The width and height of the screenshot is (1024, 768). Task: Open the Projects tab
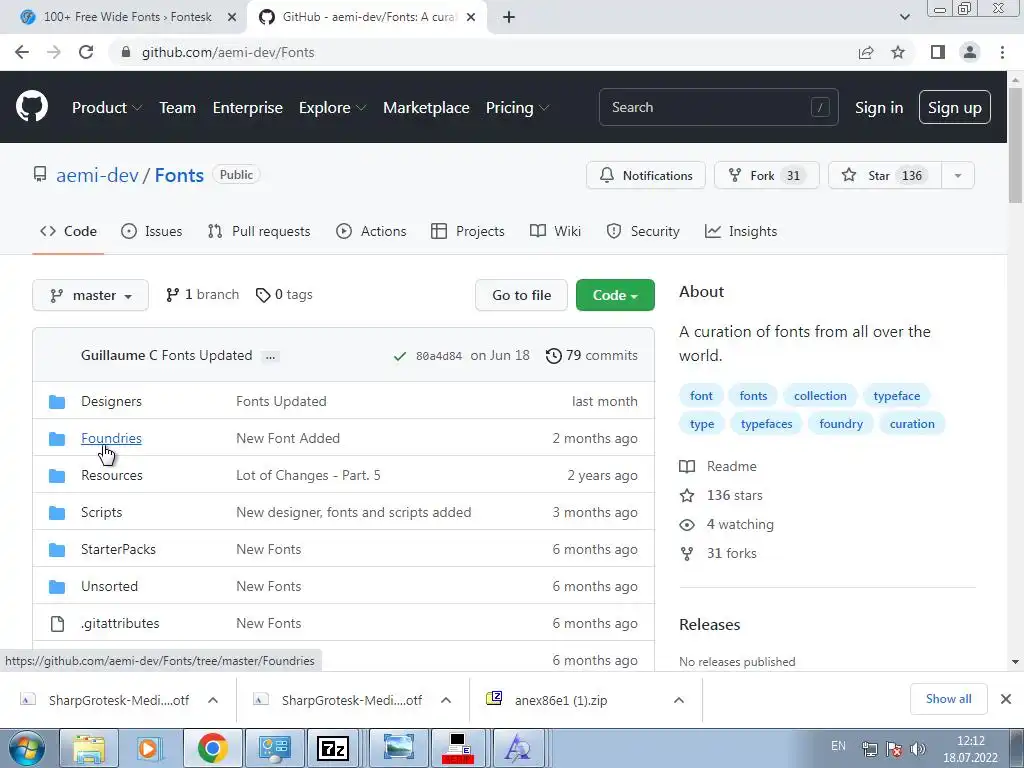[468, 231]
